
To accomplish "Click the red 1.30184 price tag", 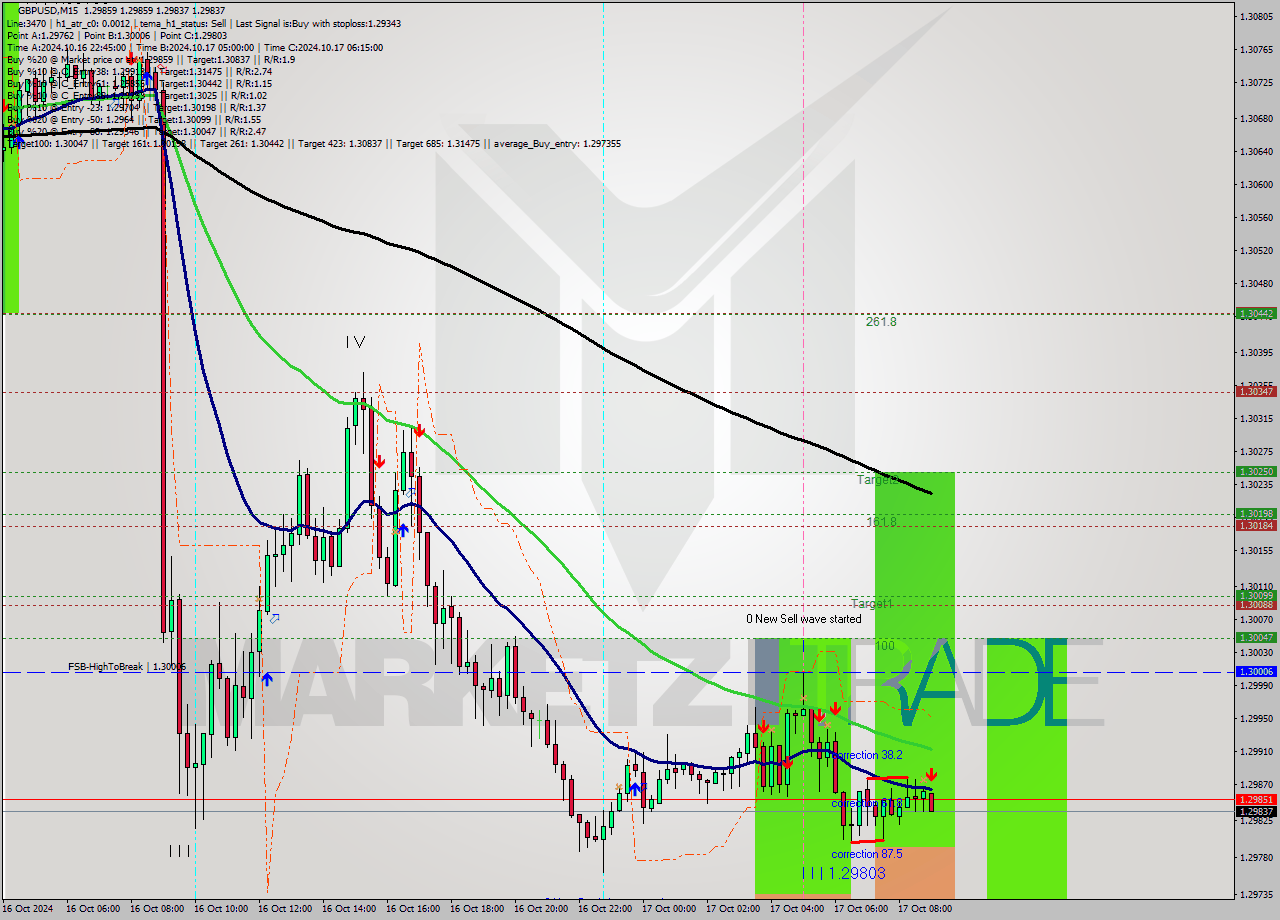I will 1255,525.
